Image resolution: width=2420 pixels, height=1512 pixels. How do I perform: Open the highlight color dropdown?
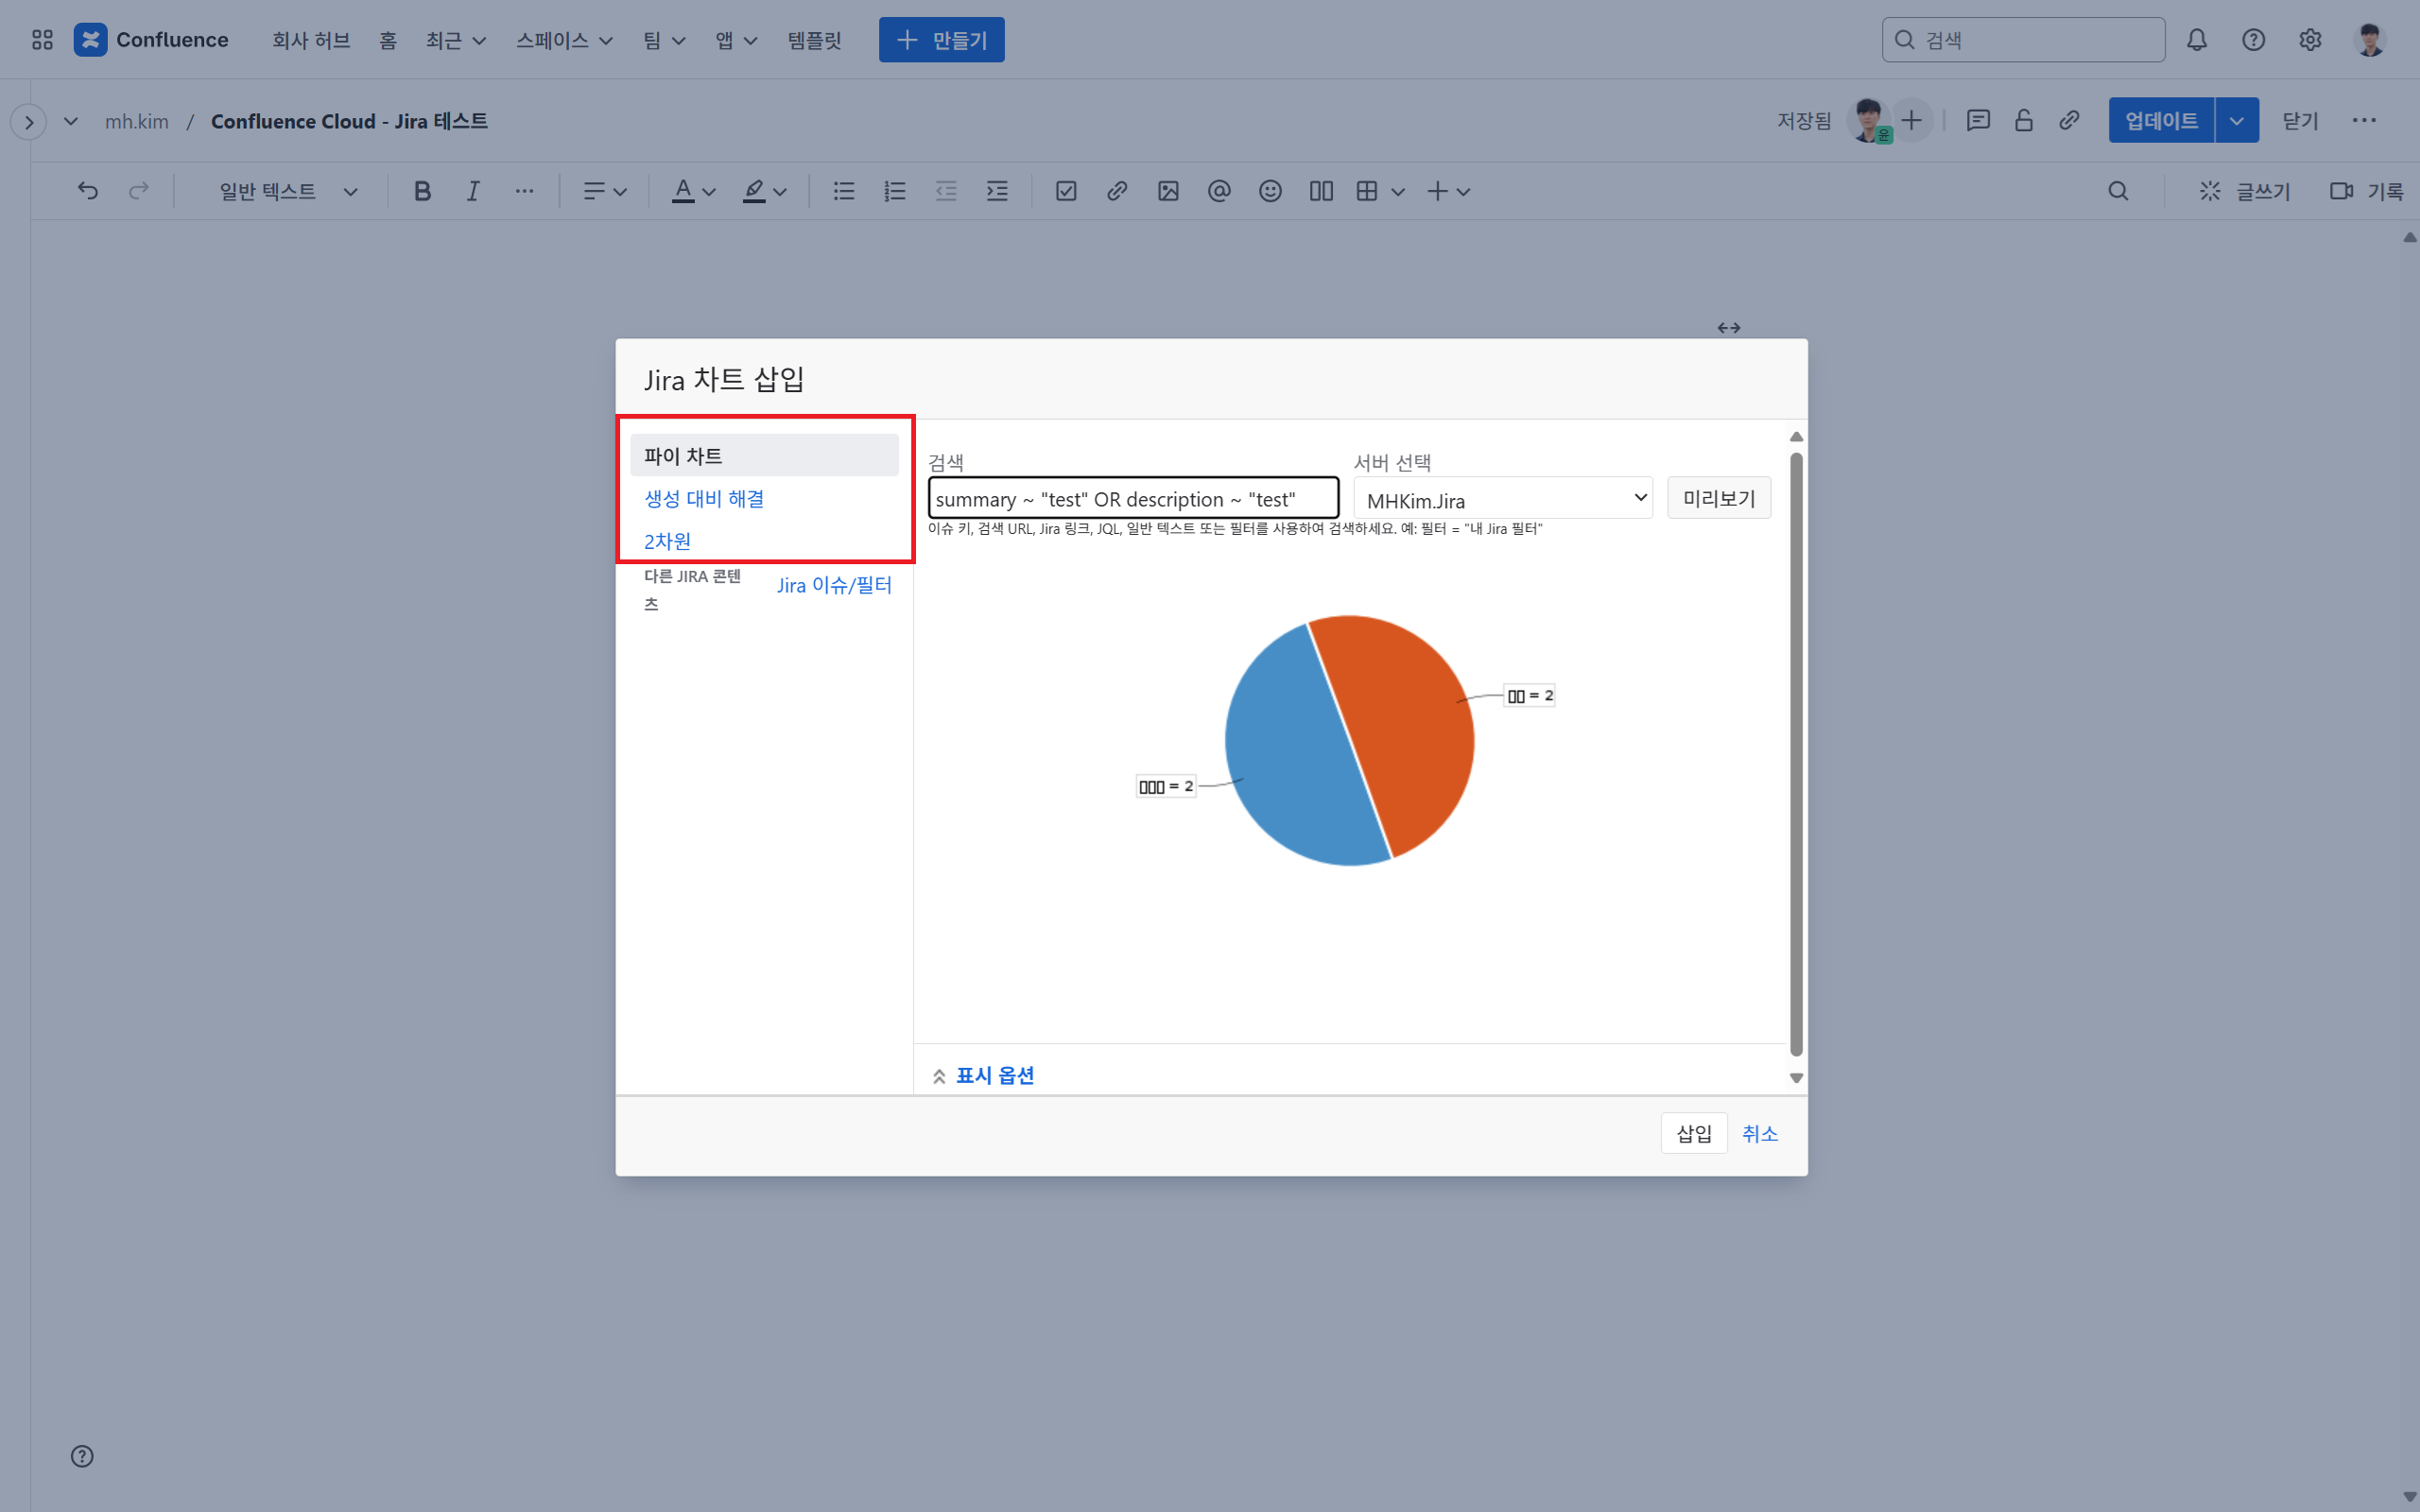pos(764,191)
